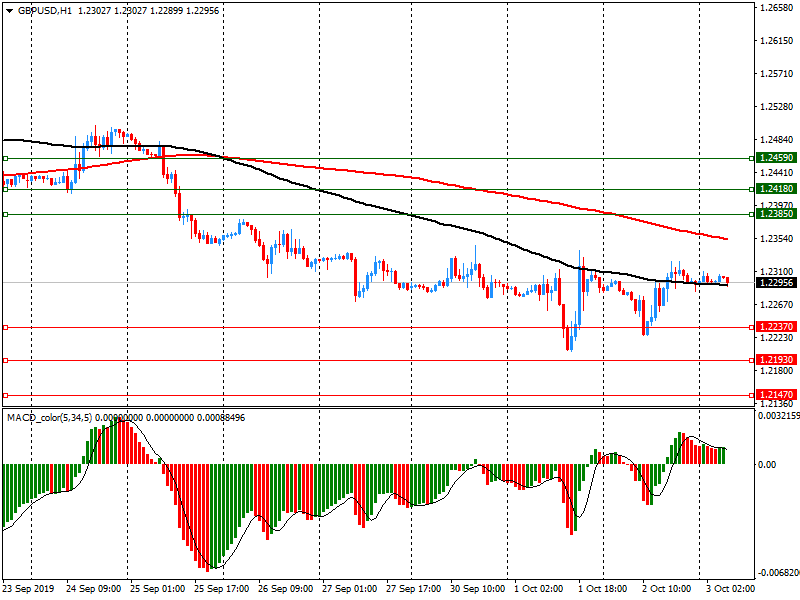Screen dimensions: 800x600
Task: Click the 1.23540 price axis value
Action: [x=777, y=239]
